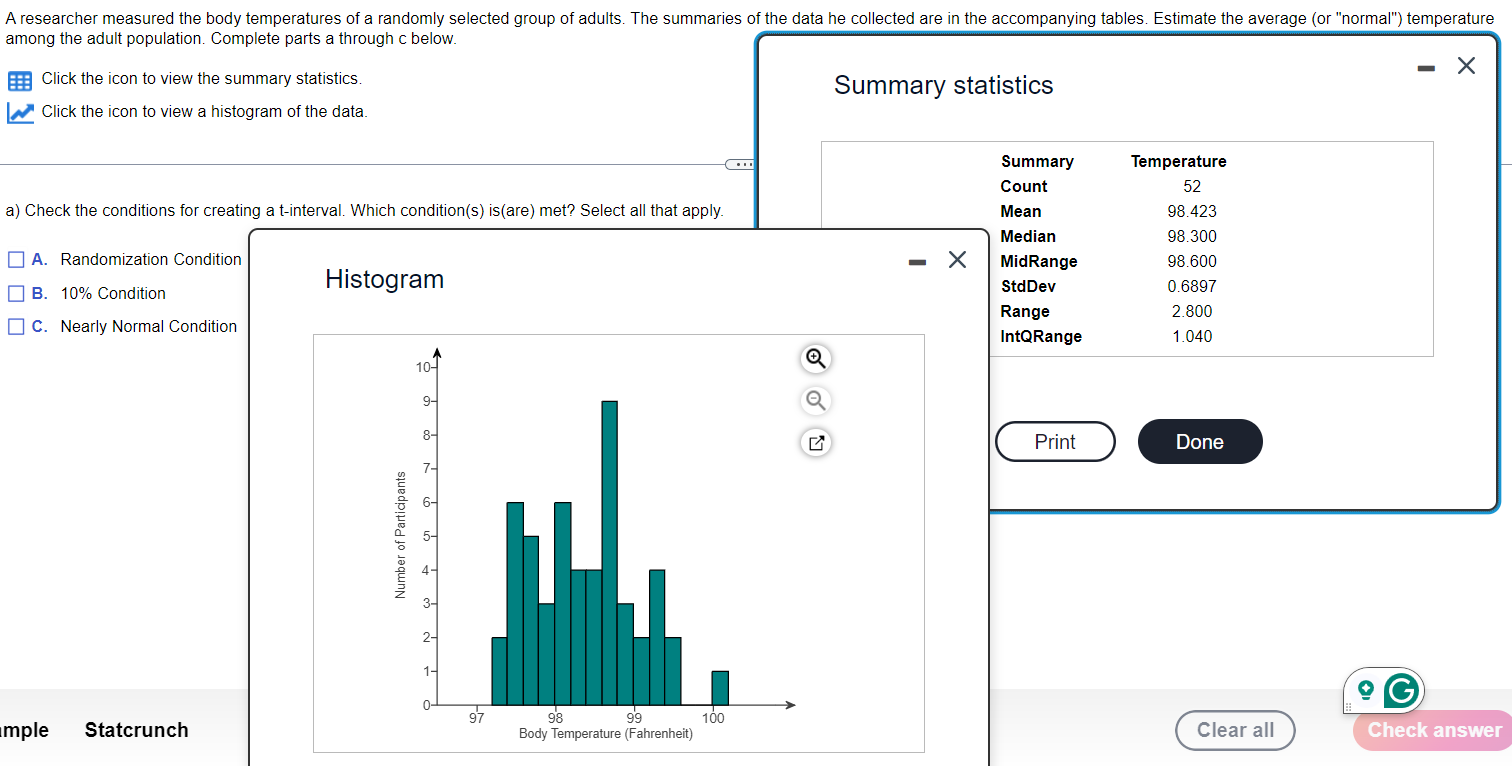This screenshot has width=1512, height=766.
Task: Open the histogram chart icon
Action: 20,112
